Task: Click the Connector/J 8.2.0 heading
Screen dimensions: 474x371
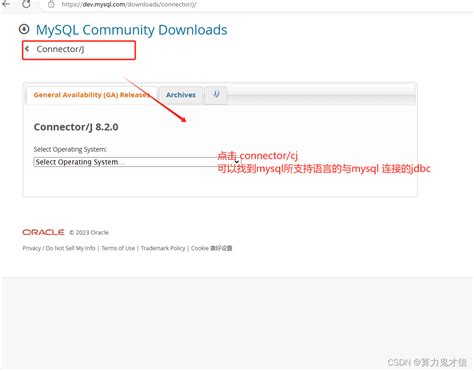Action: click(x=76, y=127)
